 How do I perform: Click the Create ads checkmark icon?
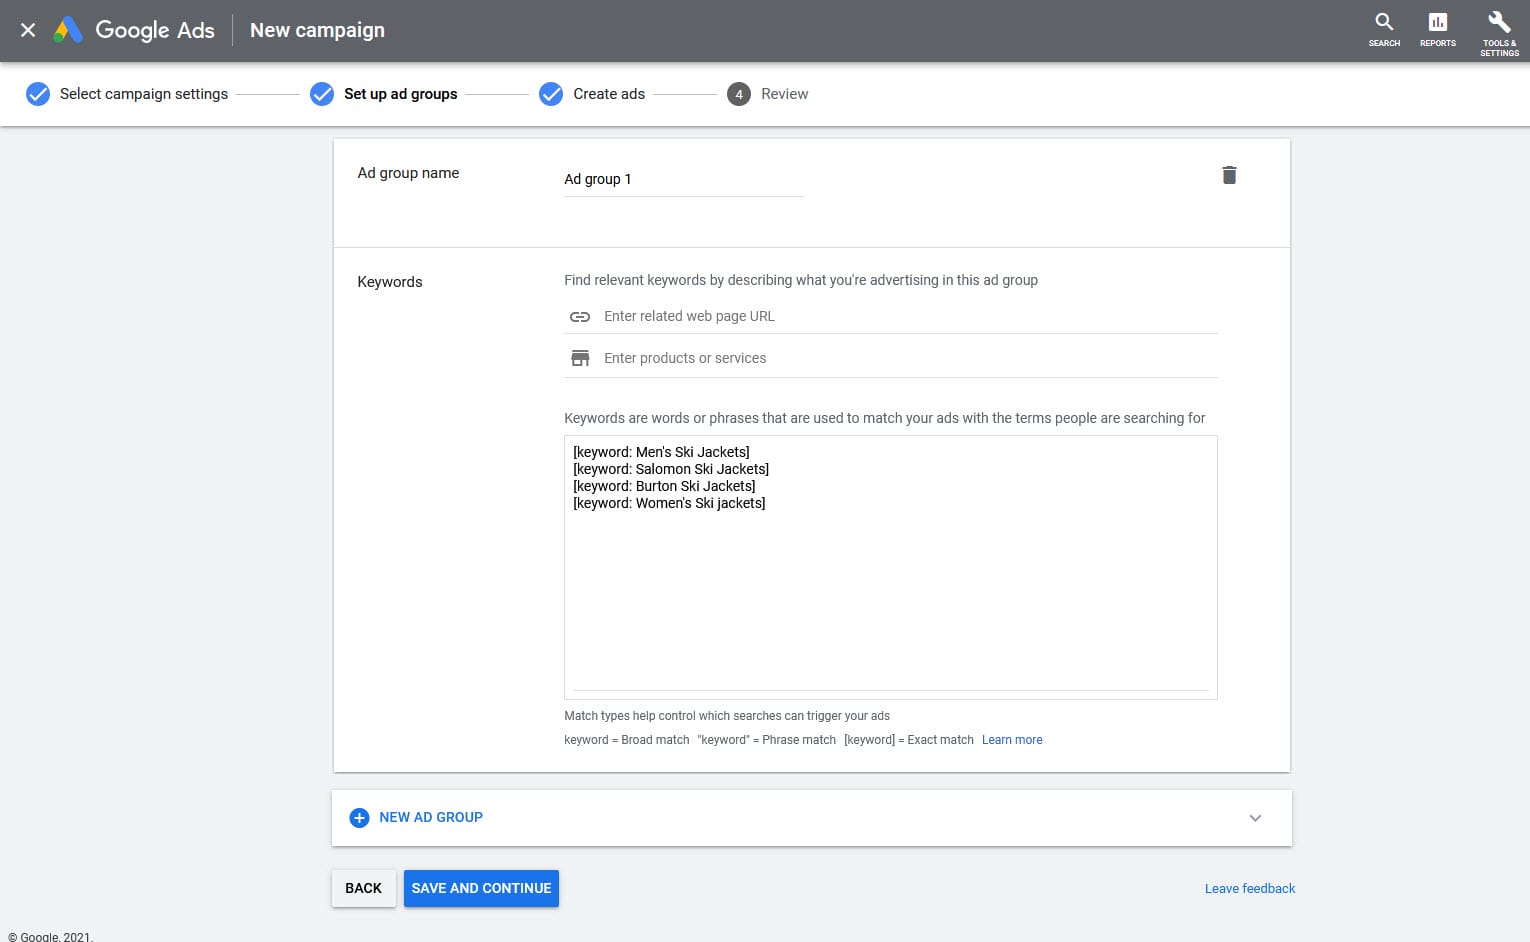coord(551,94)
